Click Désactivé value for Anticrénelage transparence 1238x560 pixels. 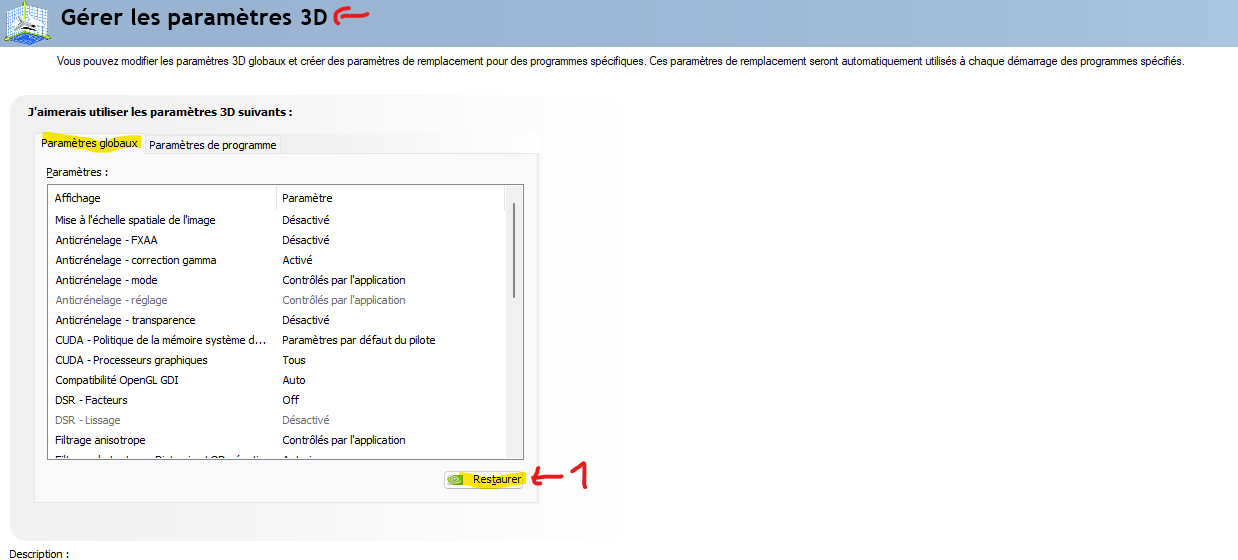(x=306, y=320)
